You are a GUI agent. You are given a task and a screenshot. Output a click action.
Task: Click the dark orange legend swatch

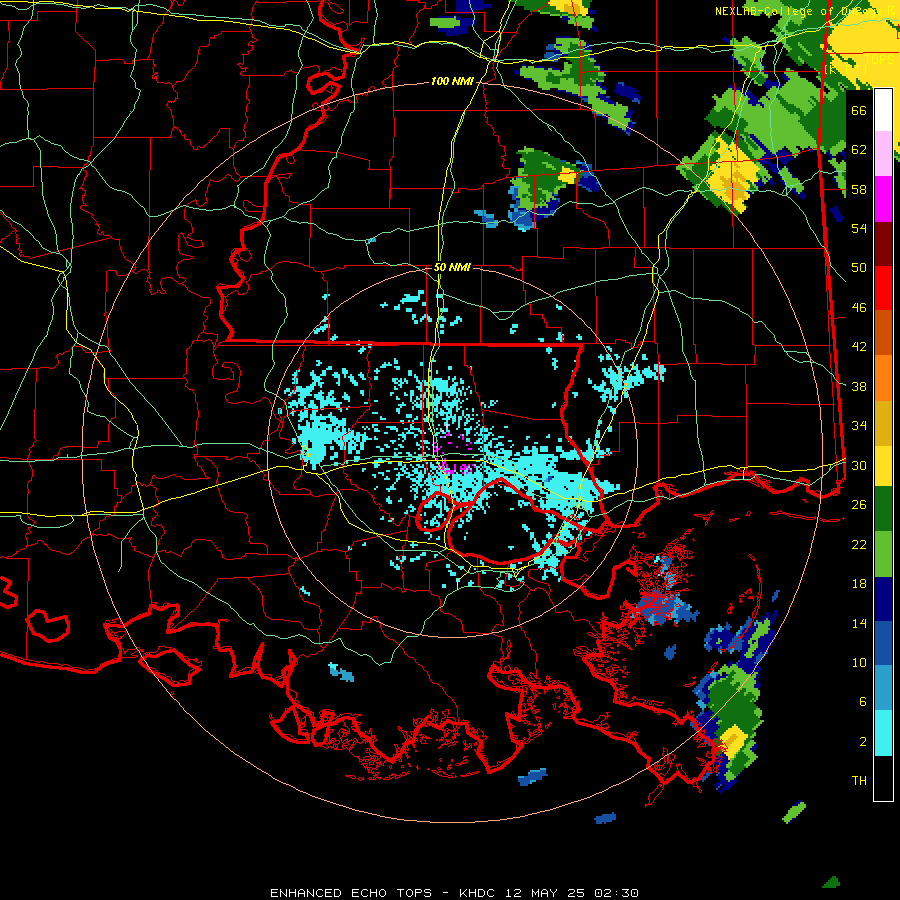point(883,332)
